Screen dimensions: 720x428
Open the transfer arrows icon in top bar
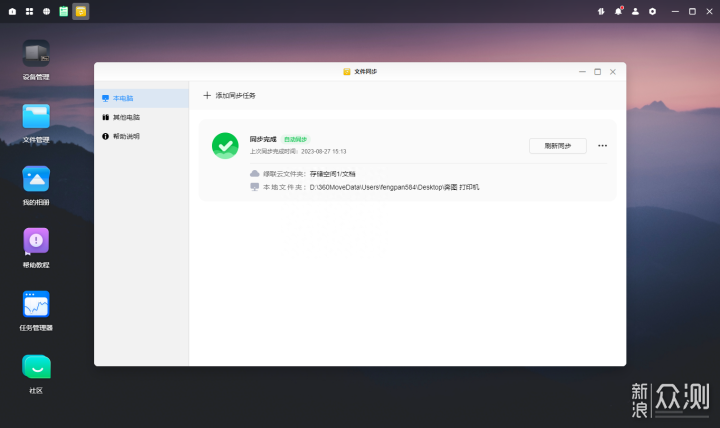click(601, 11)
